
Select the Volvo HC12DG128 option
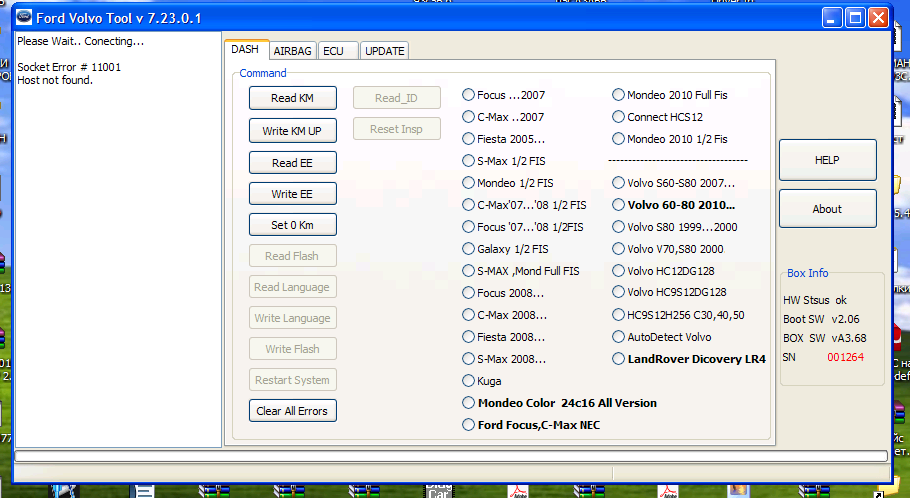663,271
